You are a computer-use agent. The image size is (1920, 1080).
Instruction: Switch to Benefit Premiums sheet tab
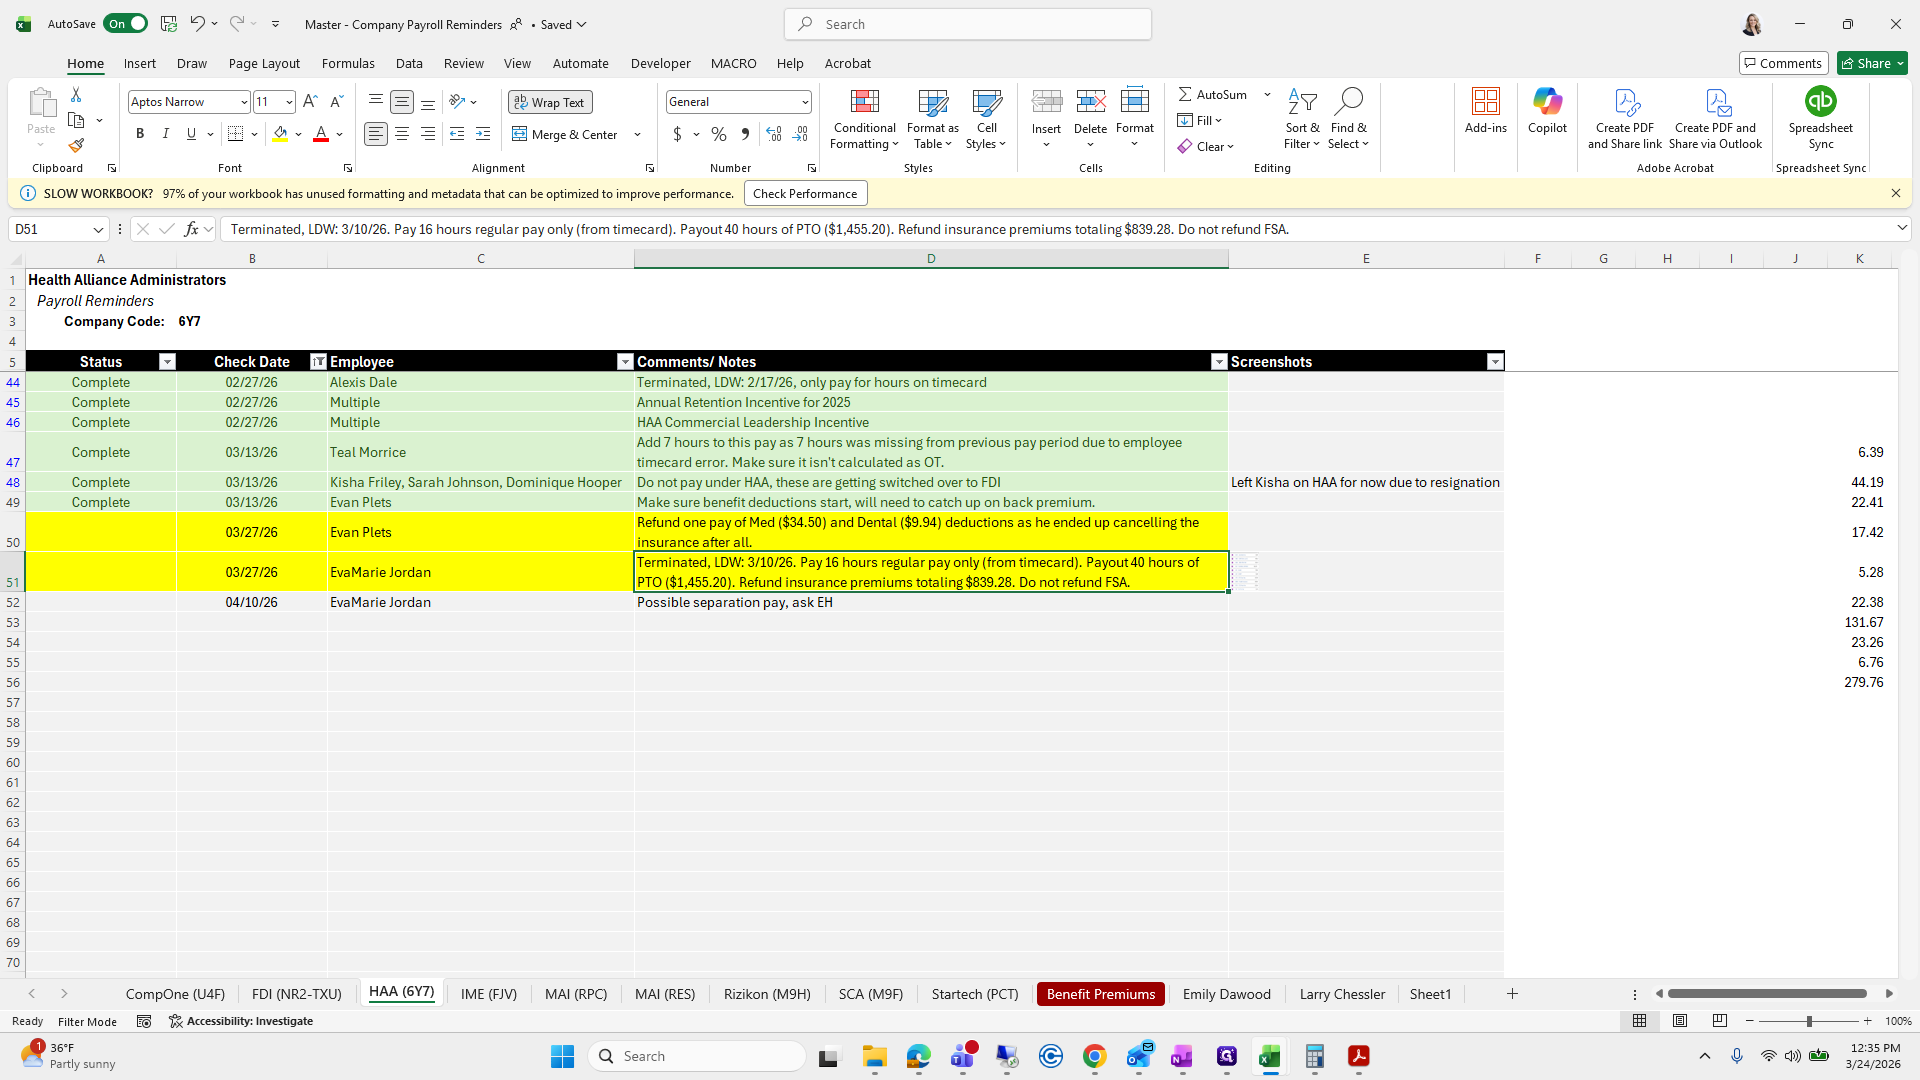pos(1100,994)
